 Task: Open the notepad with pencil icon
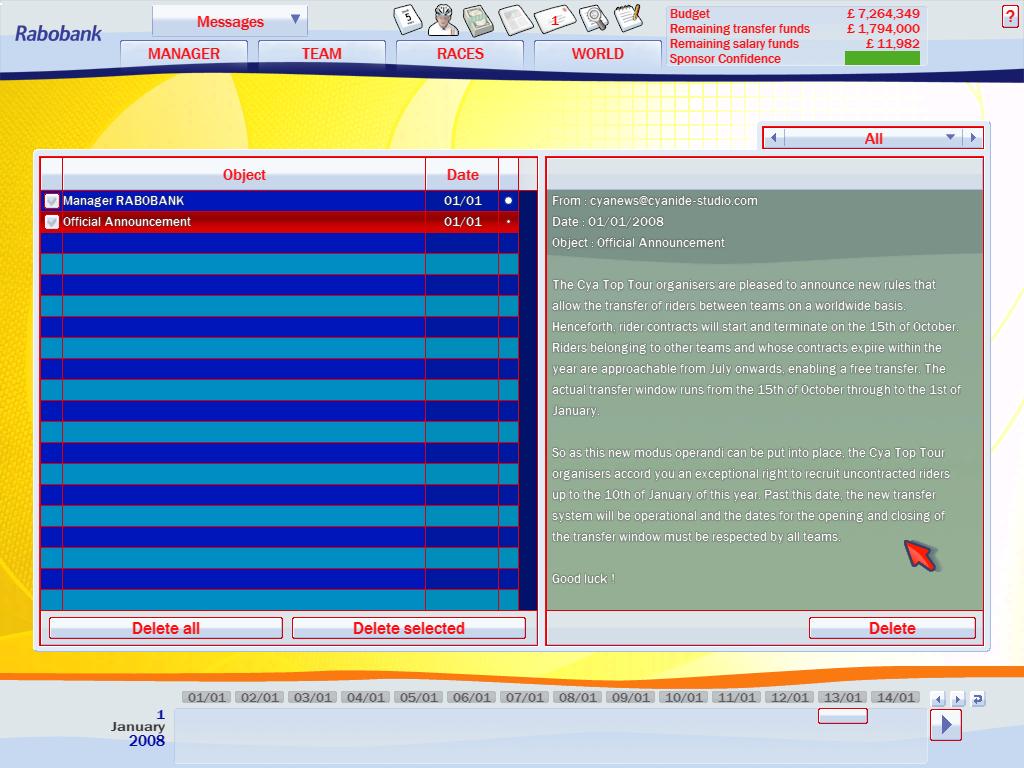click(627, 17)
